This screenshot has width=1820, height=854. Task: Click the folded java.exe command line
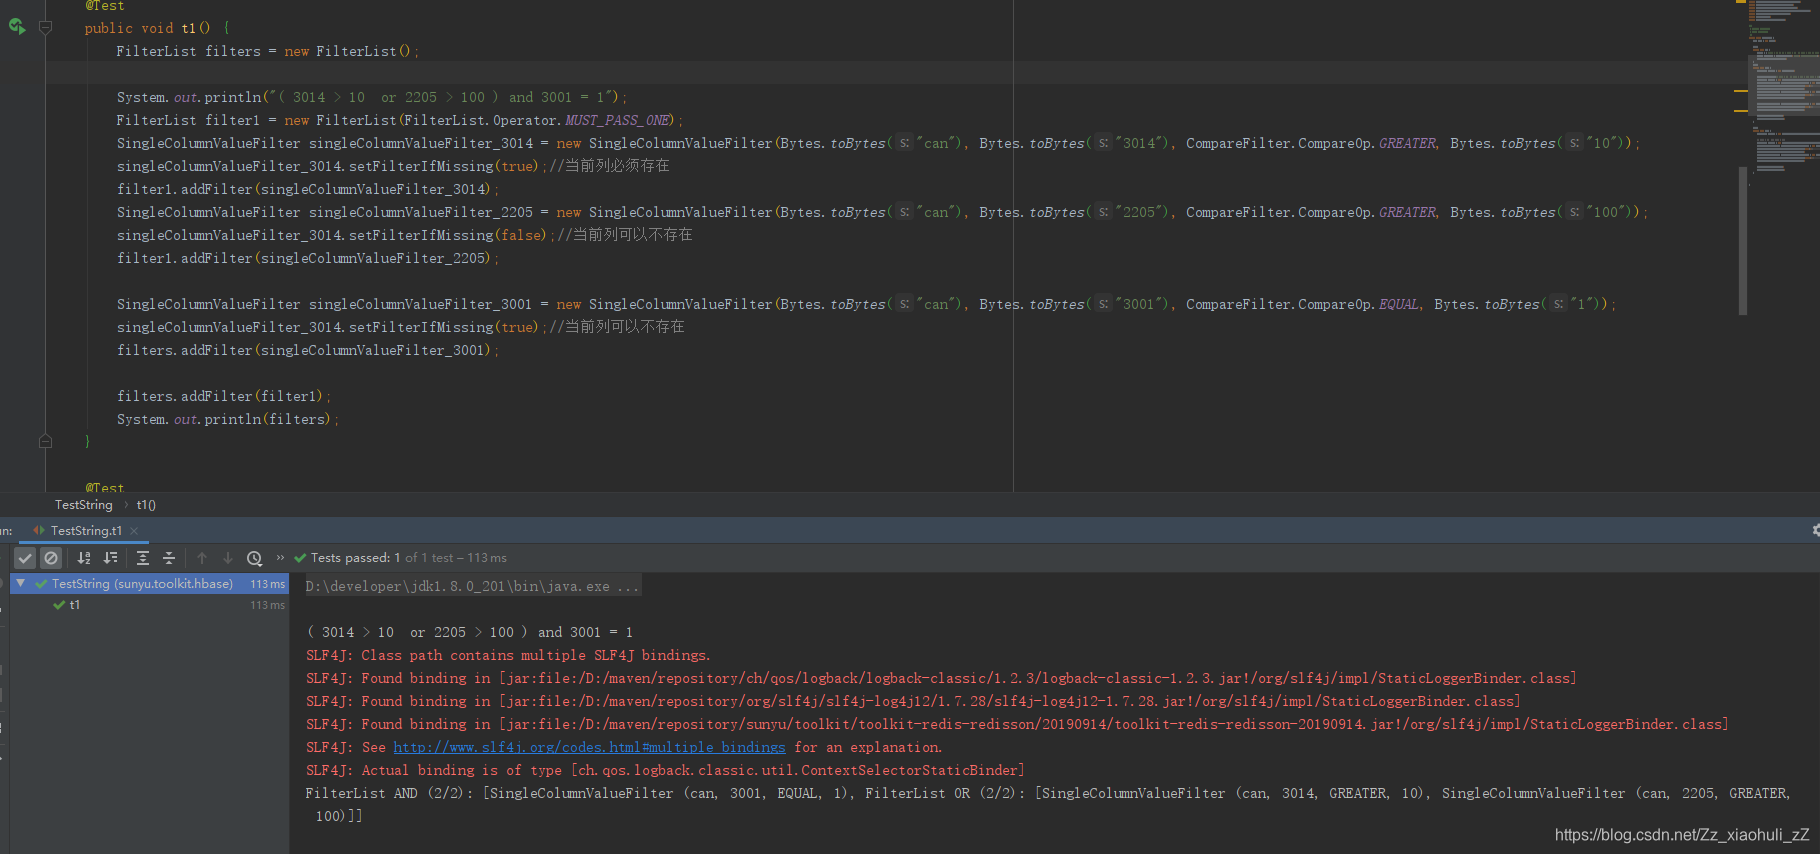point(473,586)
